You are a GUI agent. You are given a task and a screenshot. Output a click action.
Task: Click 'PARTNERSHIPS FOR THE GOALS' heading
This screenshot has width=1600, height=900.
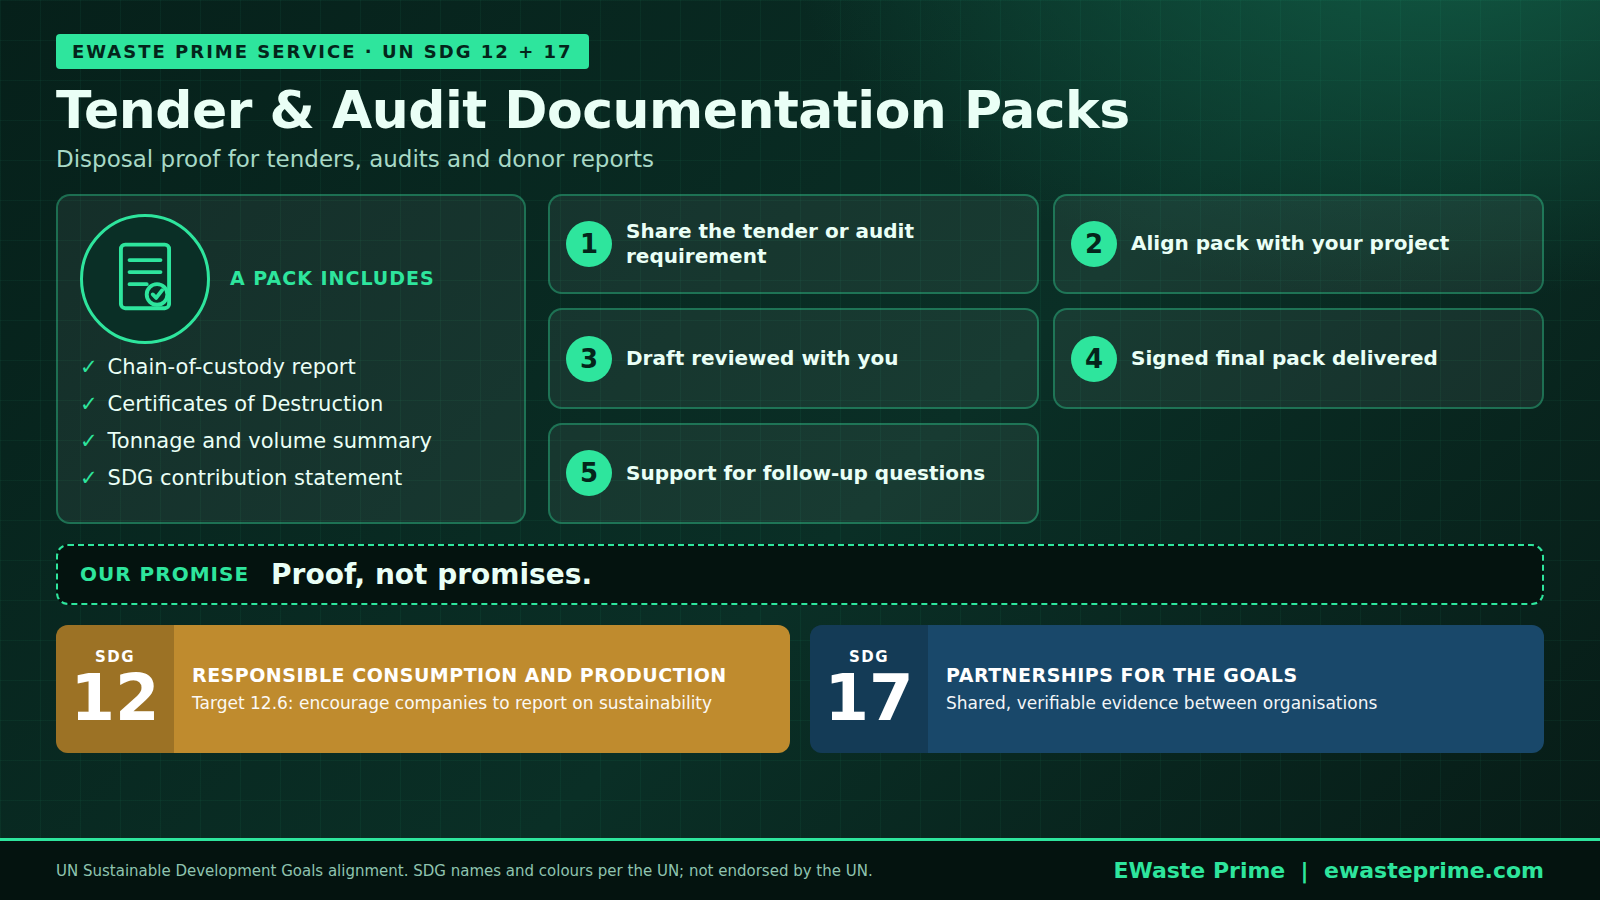tap(1121, 676)
